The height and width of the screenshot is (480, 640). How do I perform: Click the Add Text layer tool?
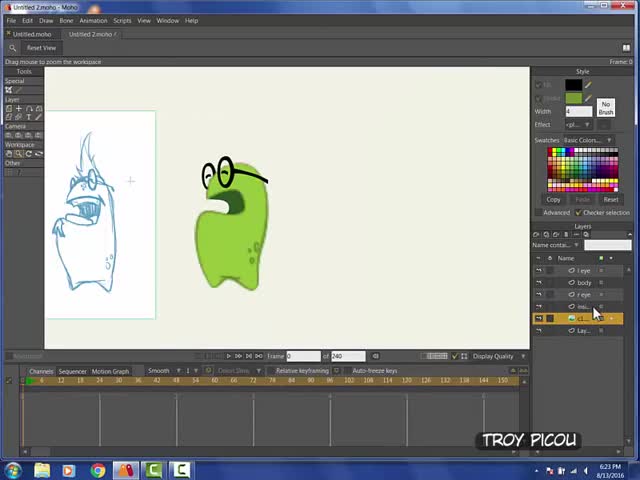click(28, 117)
